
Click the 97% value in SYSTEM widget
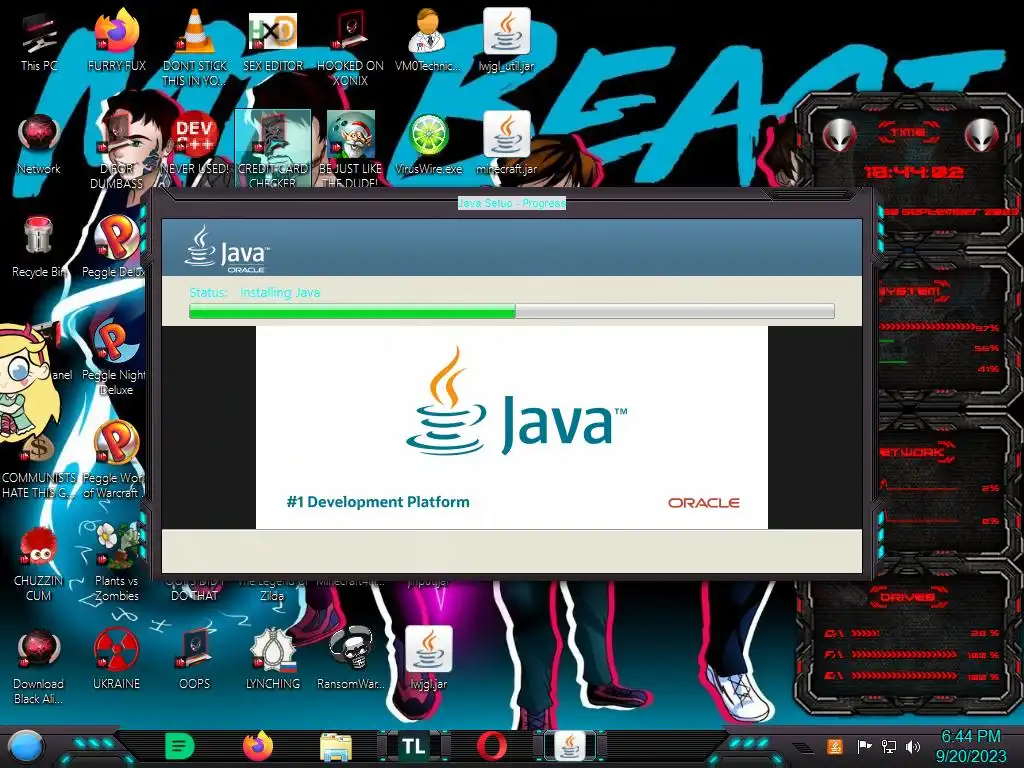pos(987,328)
